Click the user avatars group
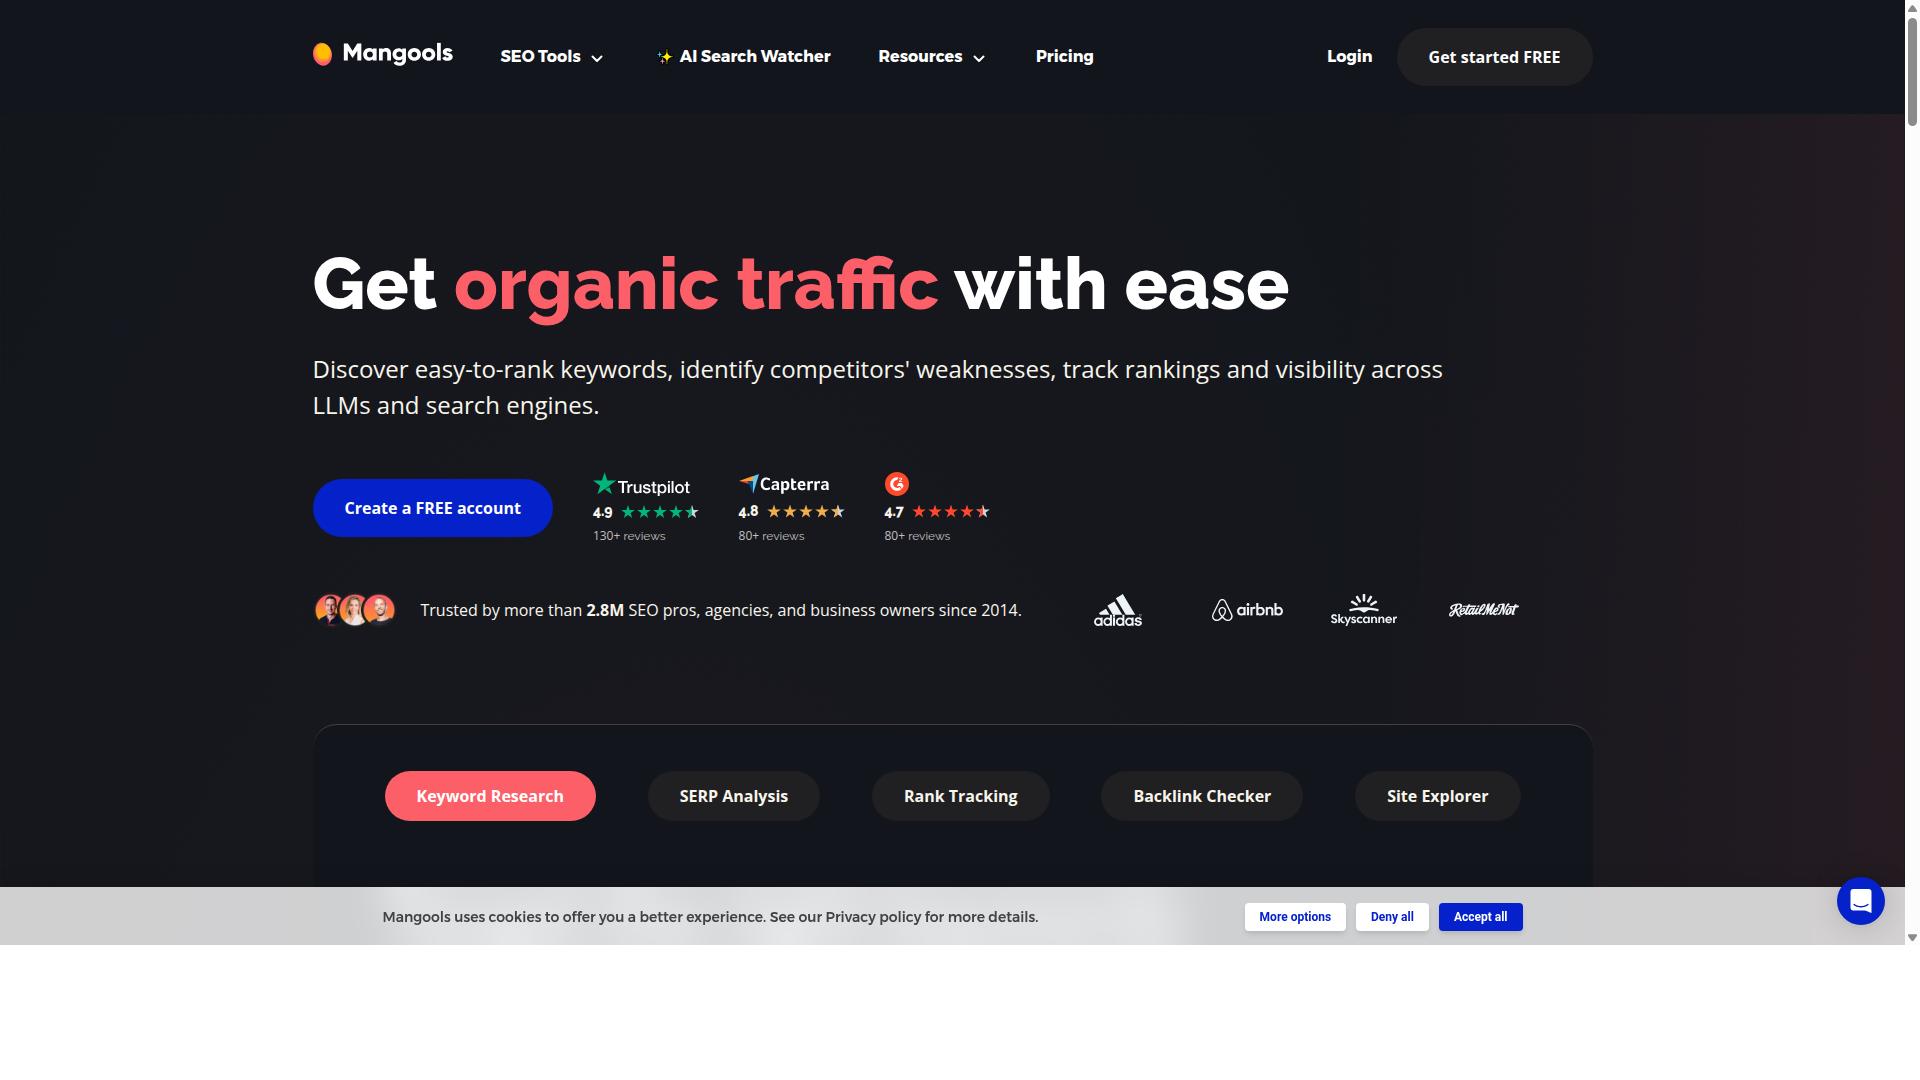The width and height of the screenshot is (1920, 1080). [x=354, y=610]
